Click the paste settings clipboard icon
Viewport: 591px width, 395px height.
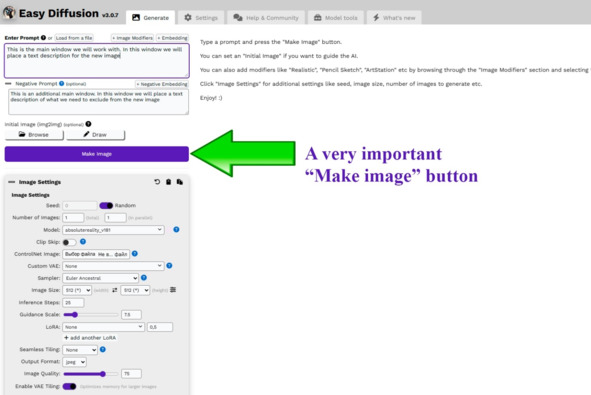[x=168, y=182]
